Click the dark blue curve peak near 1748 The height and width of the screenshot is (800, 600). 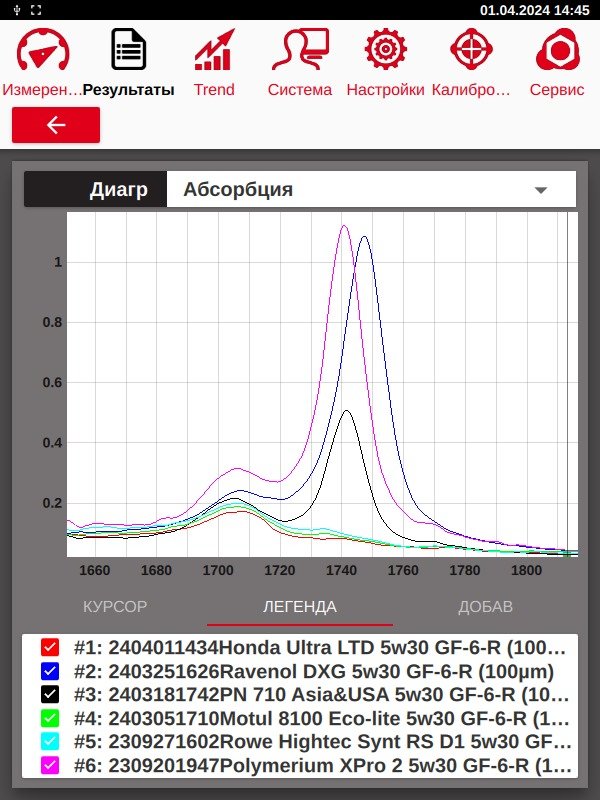click(364, 237)
